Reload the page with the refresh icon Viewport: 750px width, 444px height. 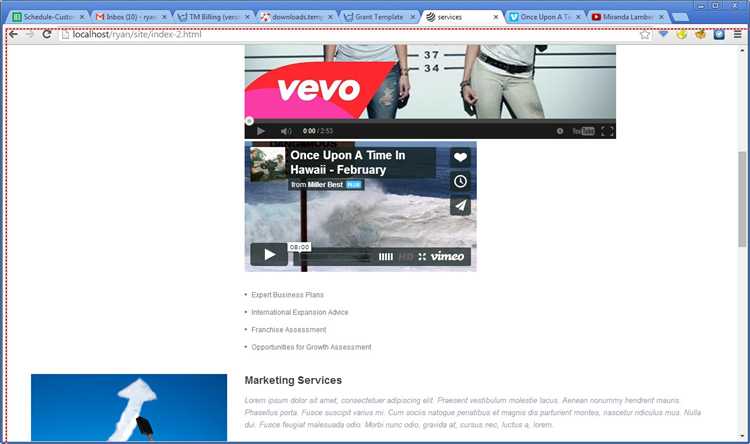46,34
